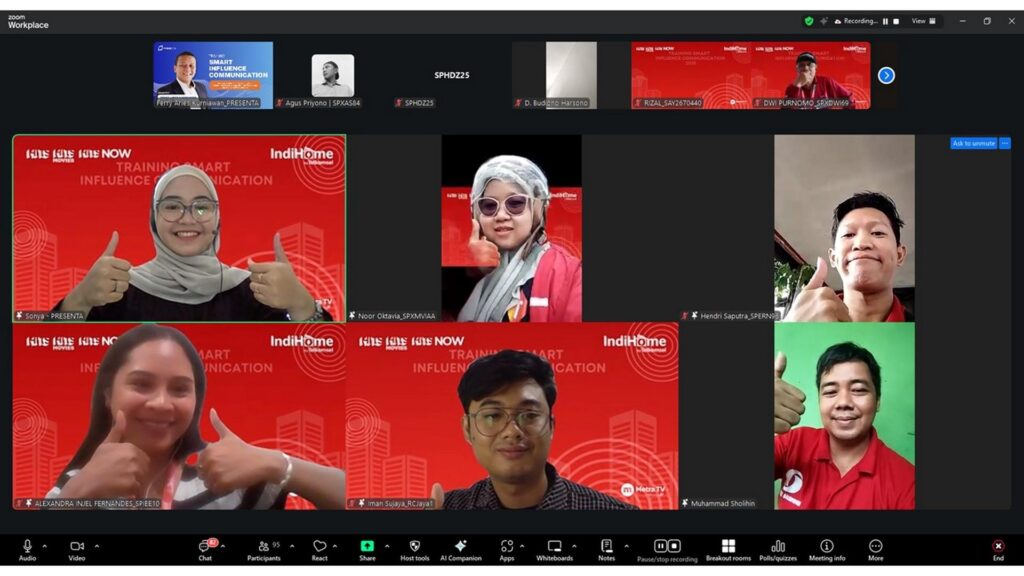Open the More options menu
Viewport: 1024px width, 576px height.
tap(876, 550)
